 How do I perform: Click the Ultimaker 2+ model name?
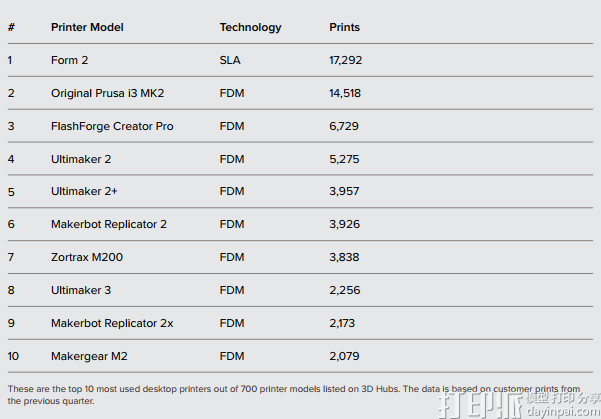click(x=84, y=191)
